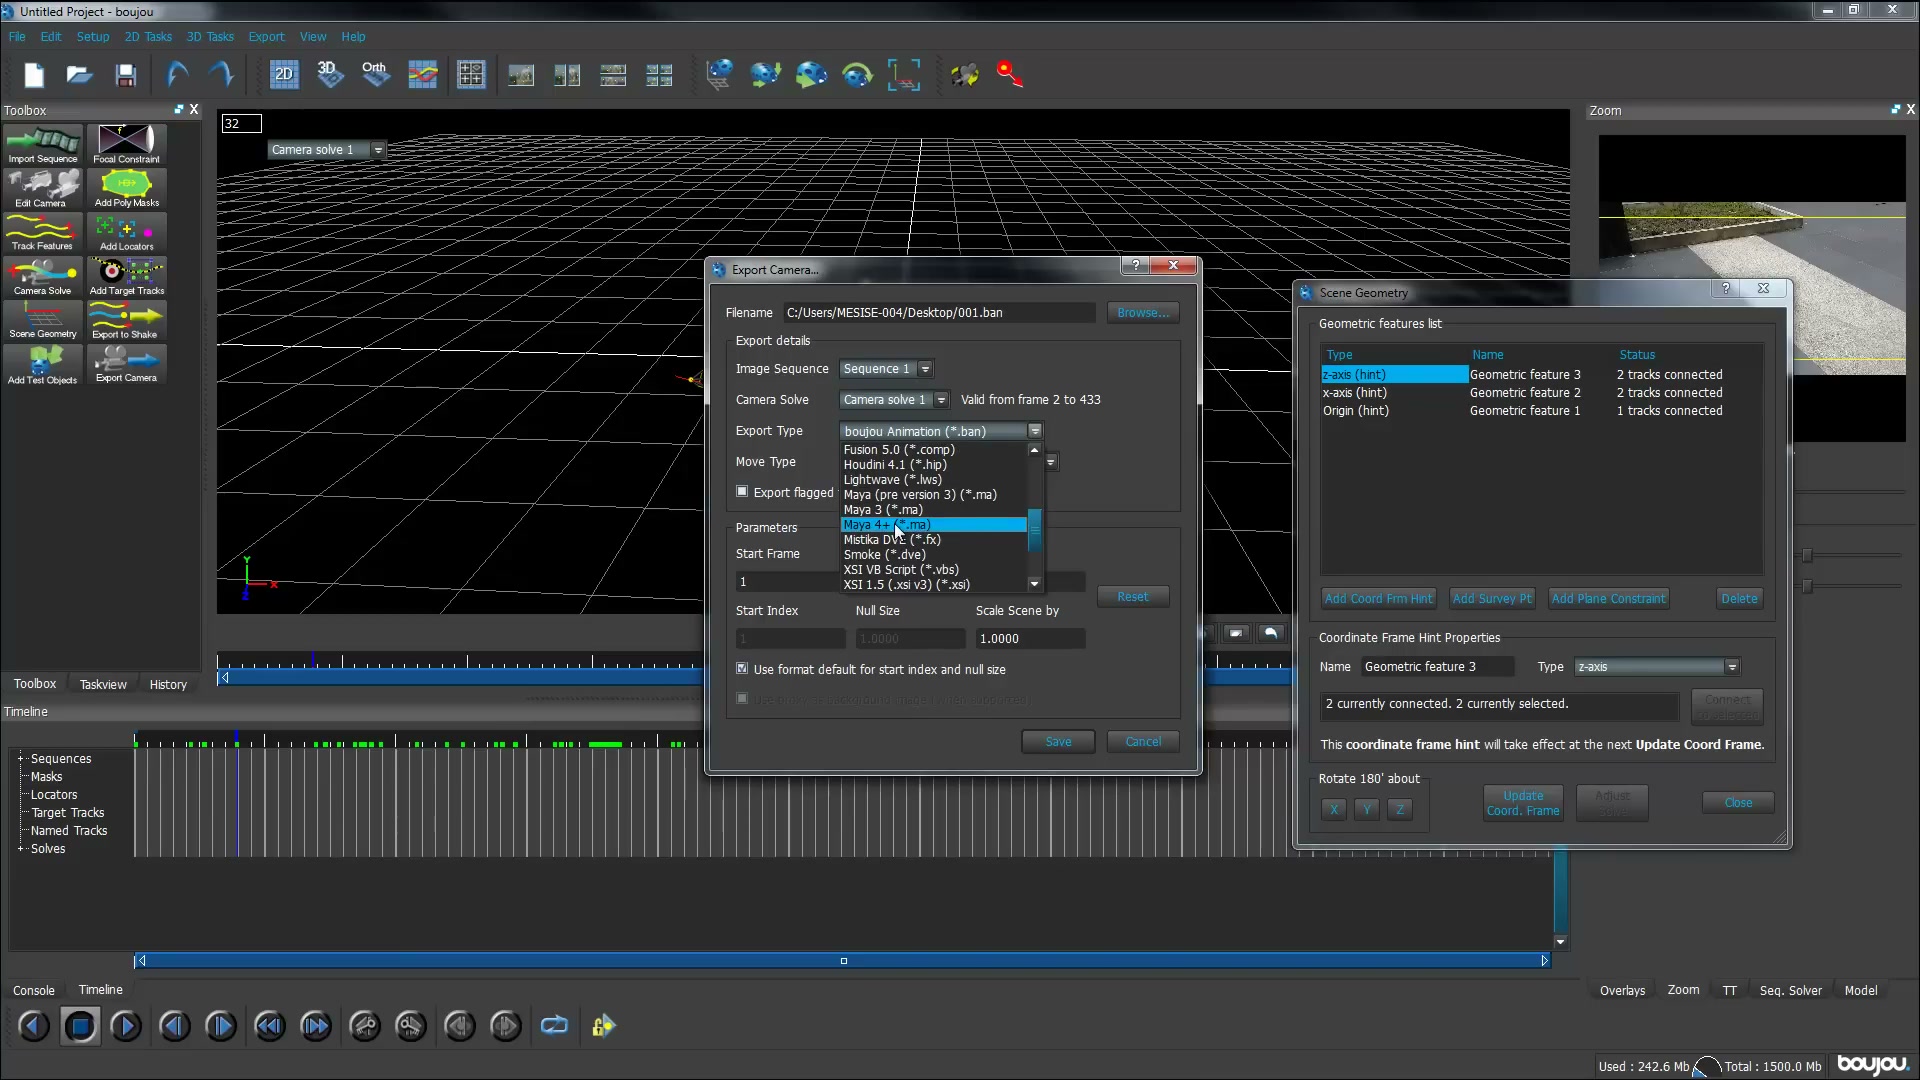1920x1080 pixels.
Task: Click the Save project floppy icon
Action: click(126, 75)
